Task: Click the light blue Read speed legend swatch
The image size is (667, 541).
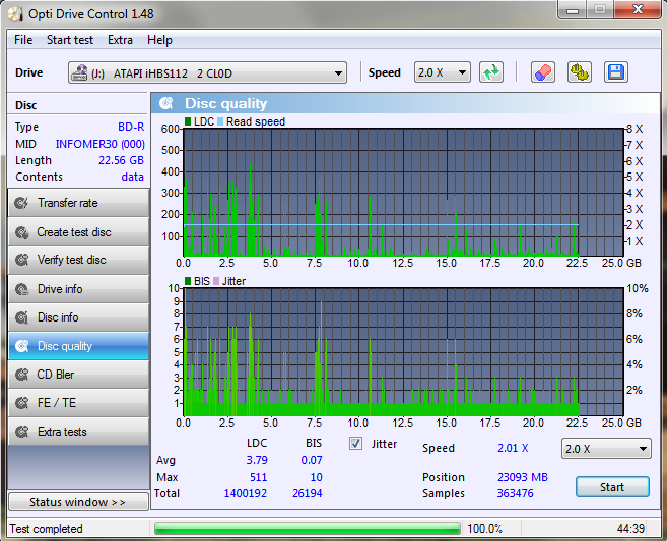Action: pyautogui.click(x=220, y=122)
